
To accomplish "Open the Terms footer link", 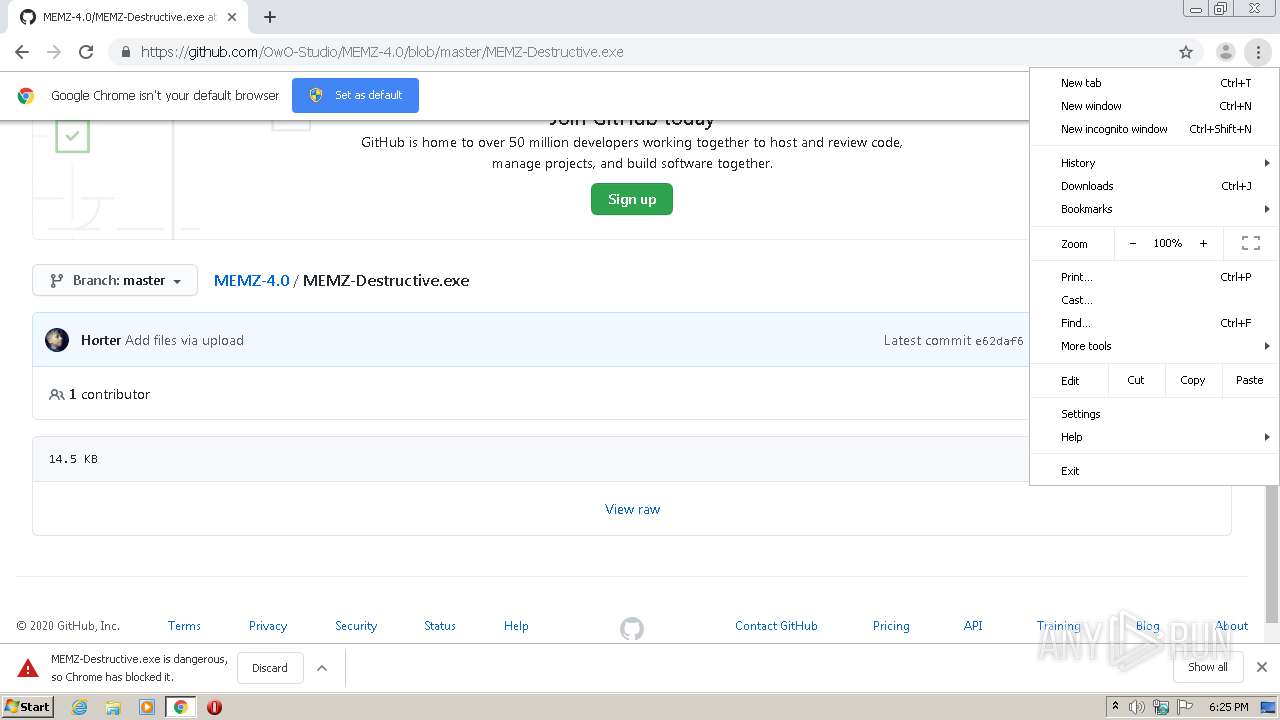I will coord(184,626).
